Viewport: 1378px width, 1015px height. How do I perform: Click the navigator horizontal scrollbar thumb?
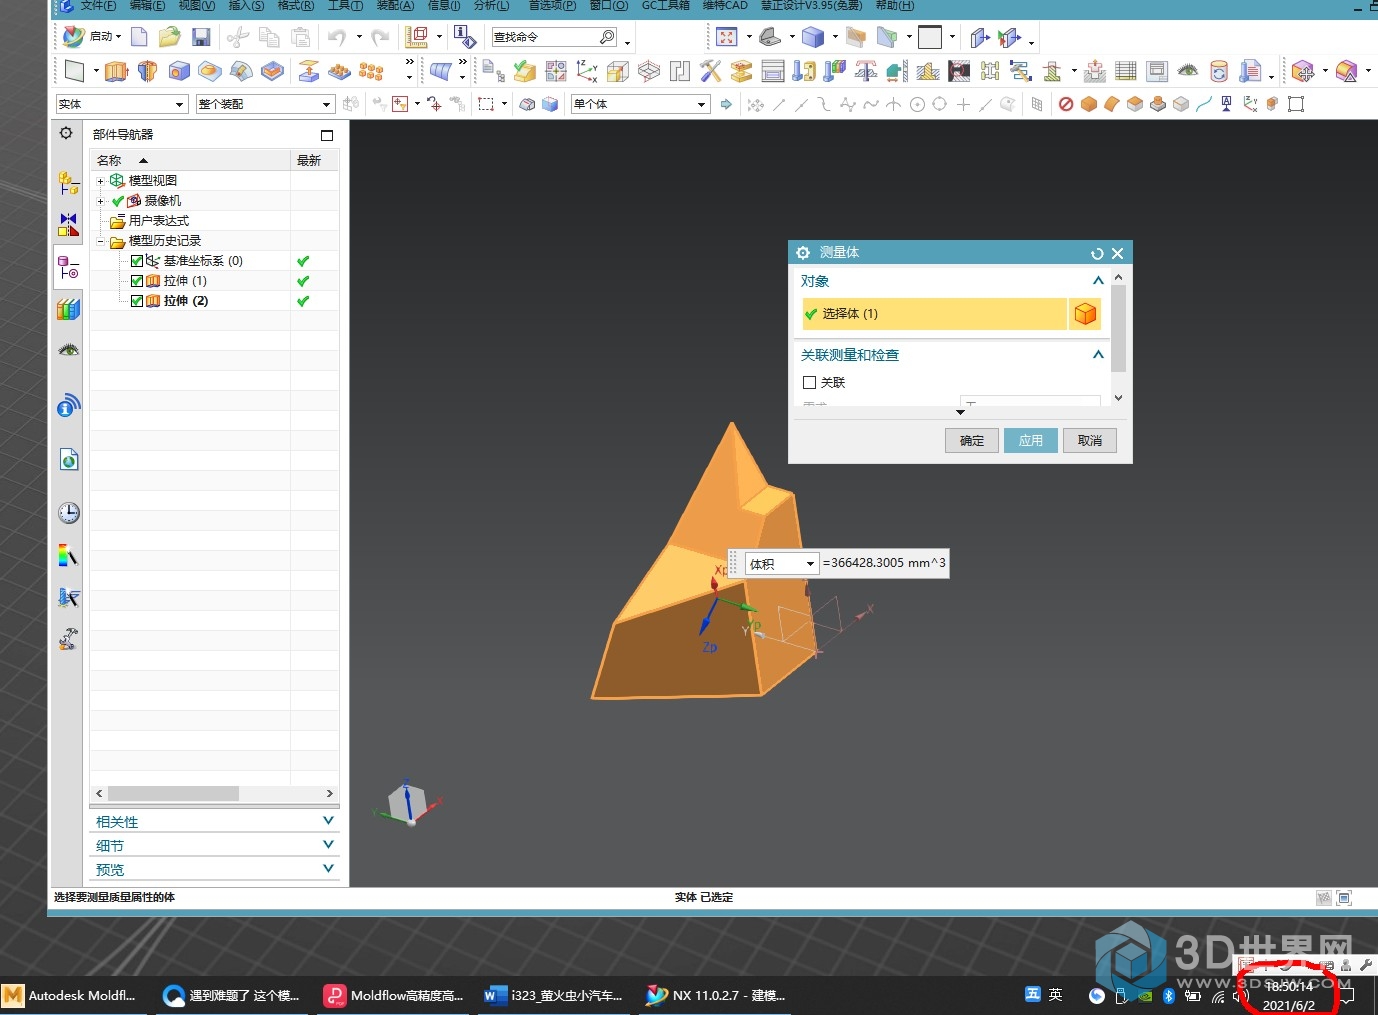(x=173, y=793)
